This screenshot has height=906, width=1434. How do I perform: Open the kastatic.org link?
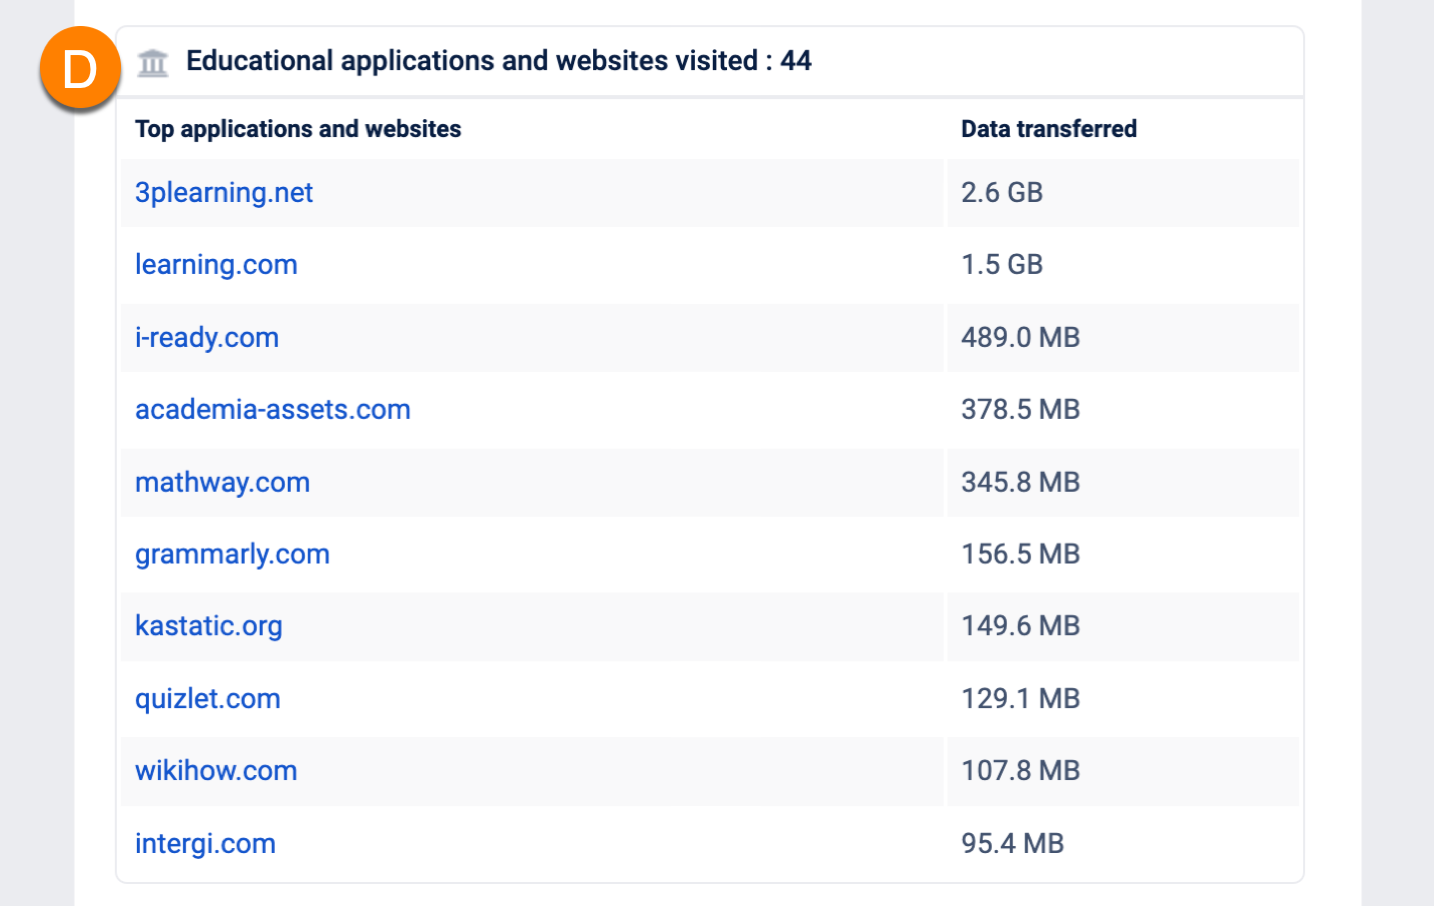pyautogui.click(x=209, y=627)
